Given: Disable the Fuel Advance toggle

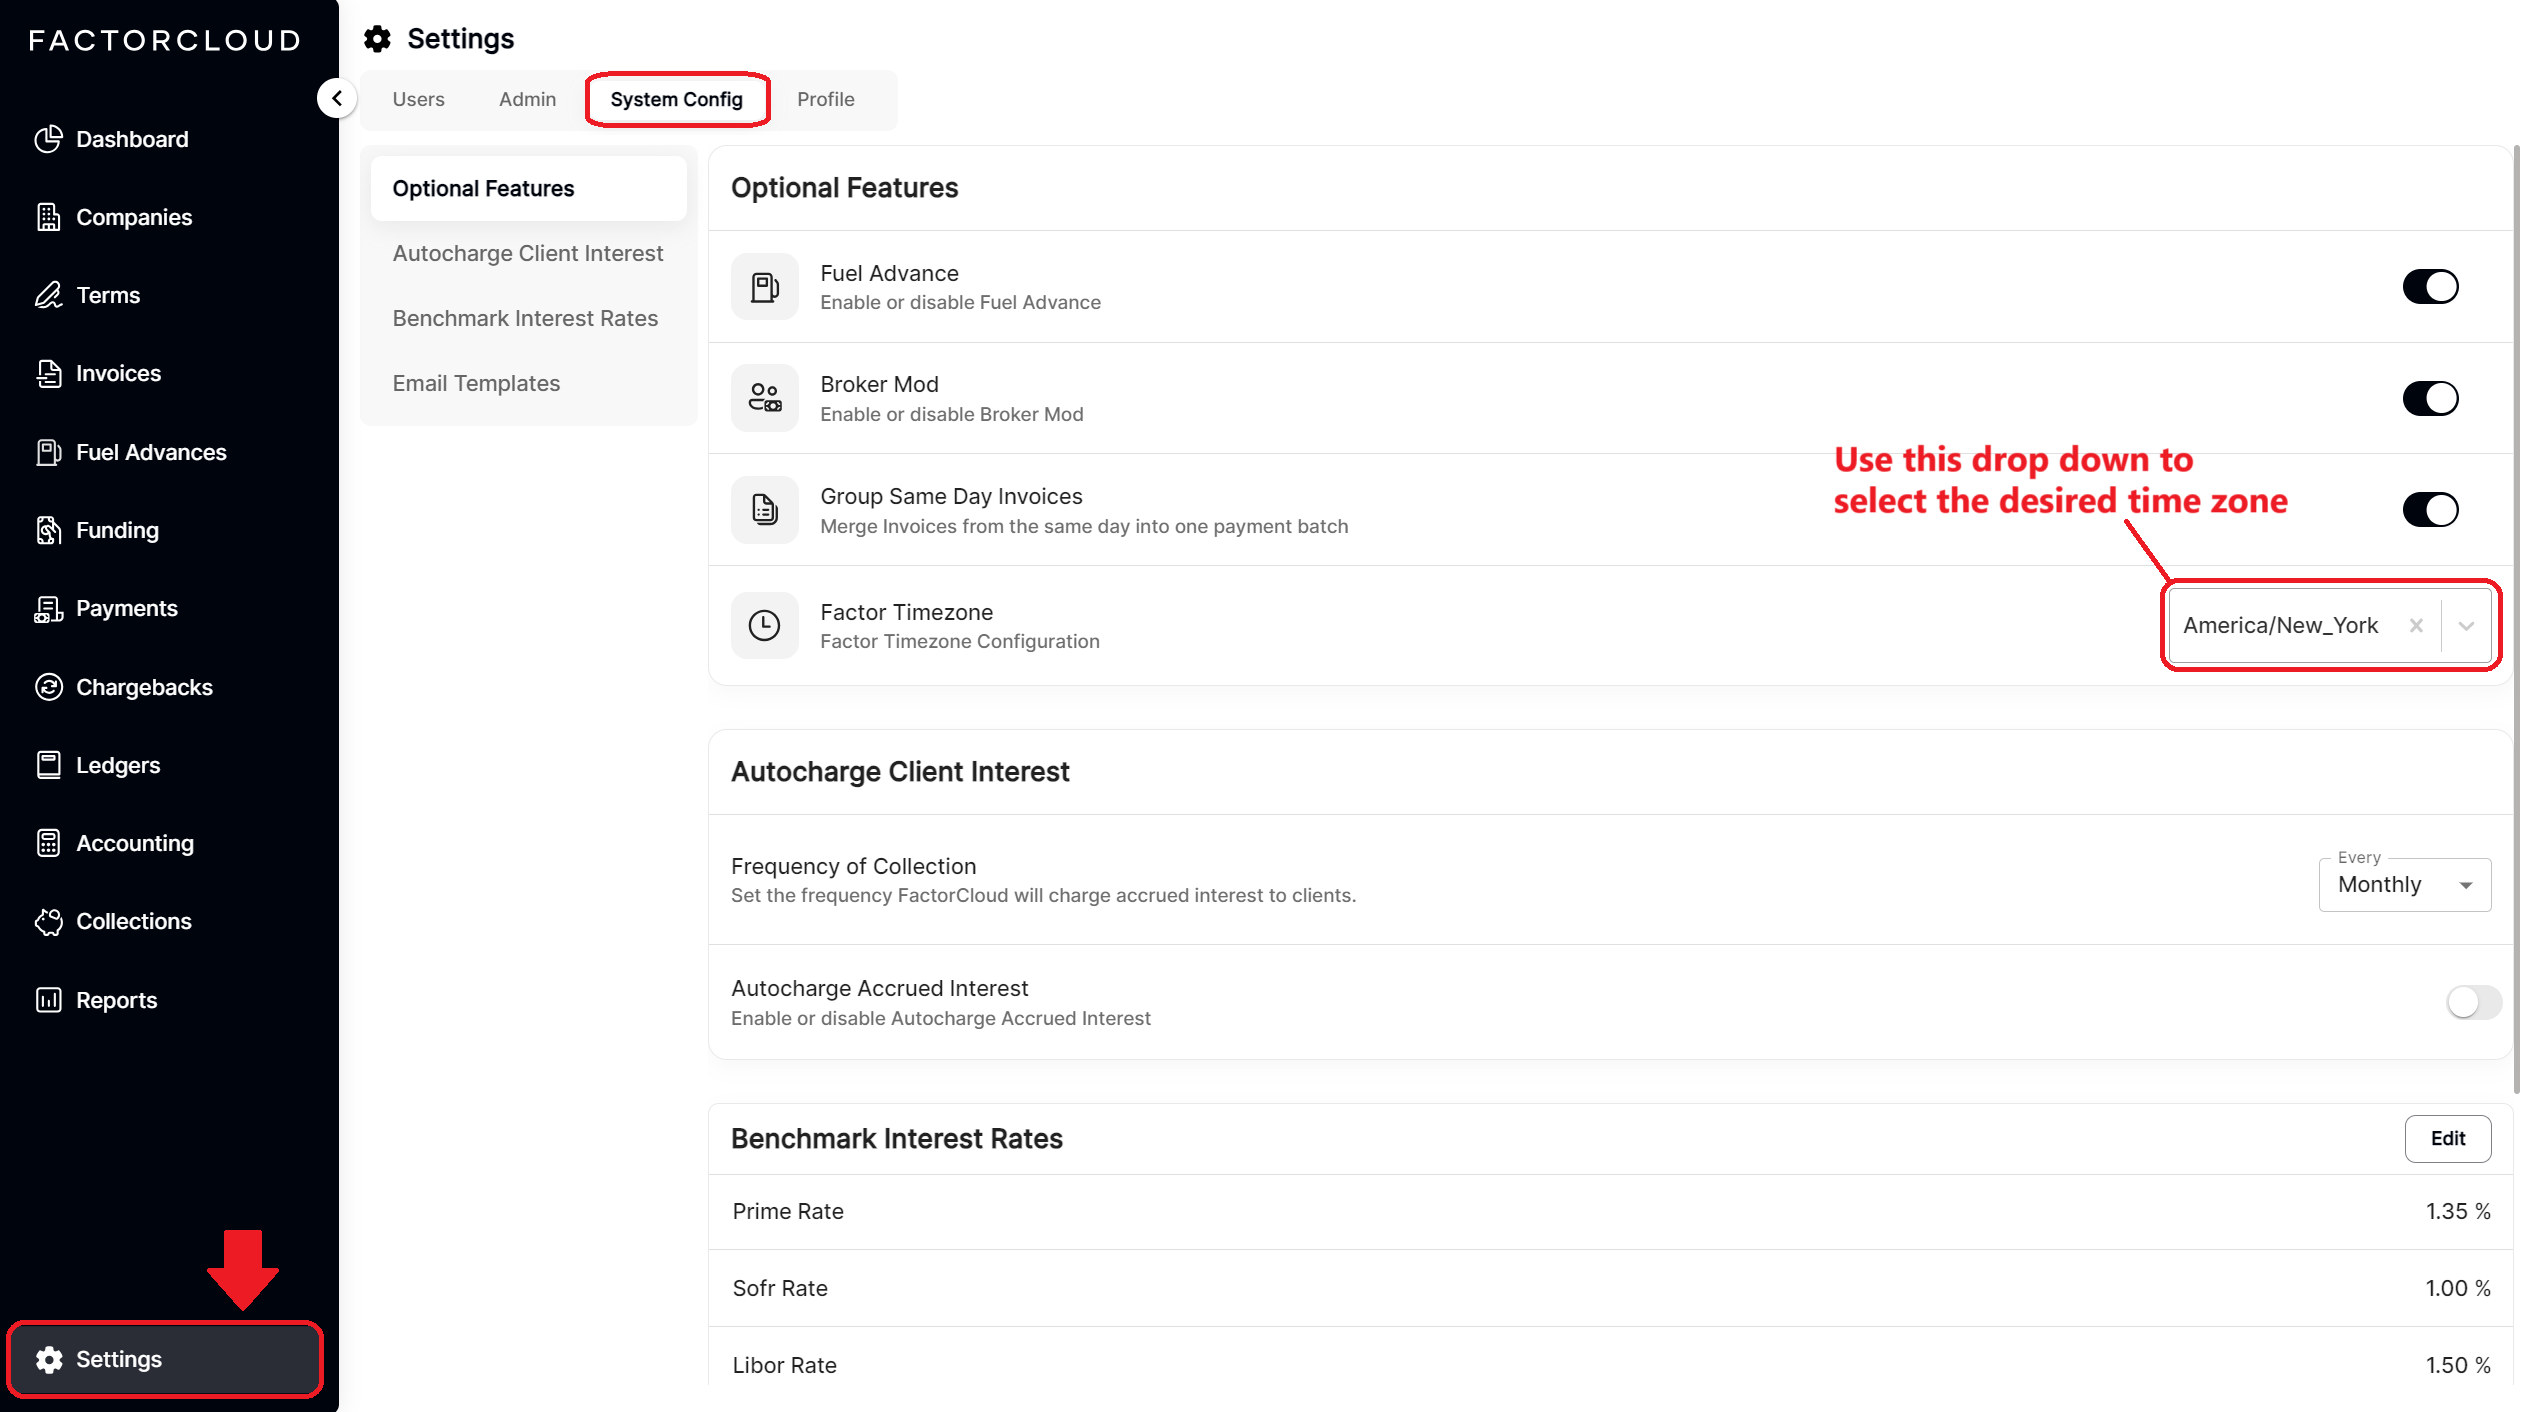Looking at the screenshot, I should (2431, 287).
